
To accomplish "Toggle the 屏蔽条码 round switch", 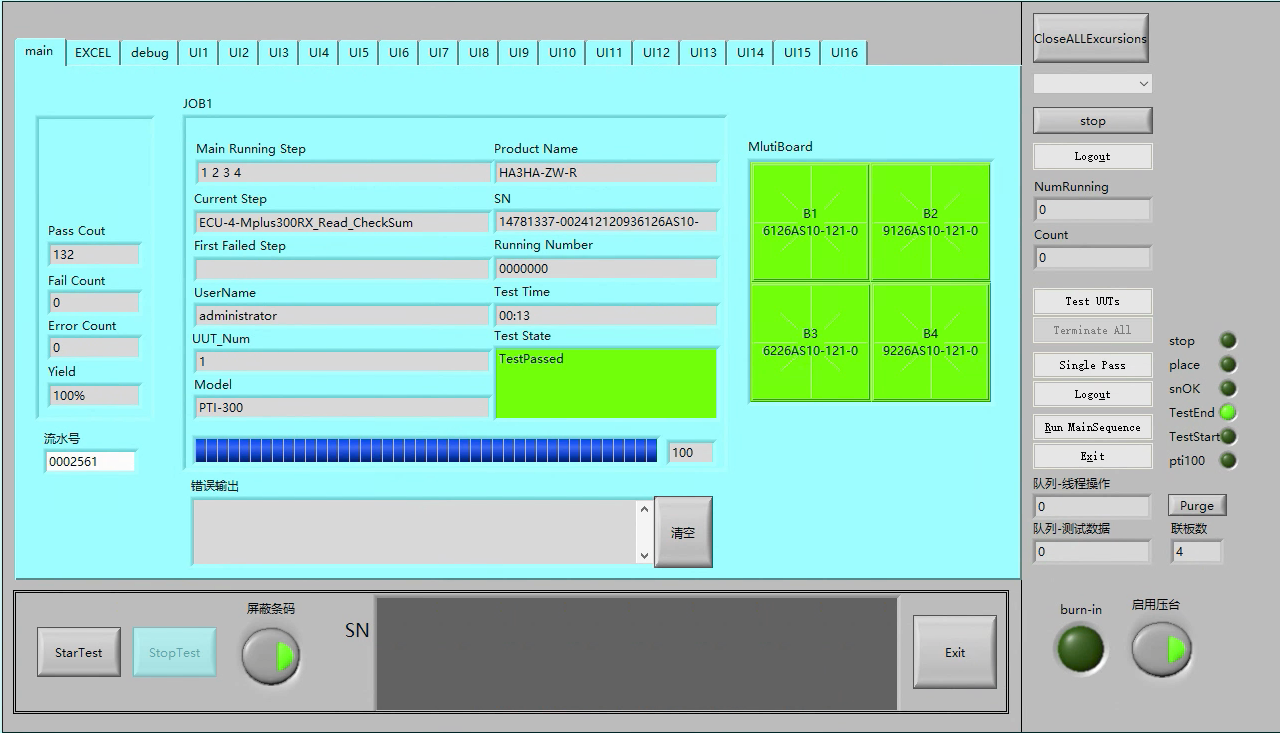I will 271,656.
